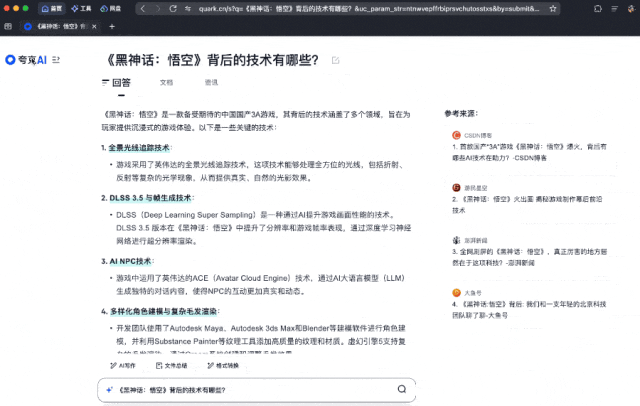The width and height of the screenshot is (640, 406).
Task: Open the 网盘 (Cloud Drive) toolbar item
Action: point(111,8)
